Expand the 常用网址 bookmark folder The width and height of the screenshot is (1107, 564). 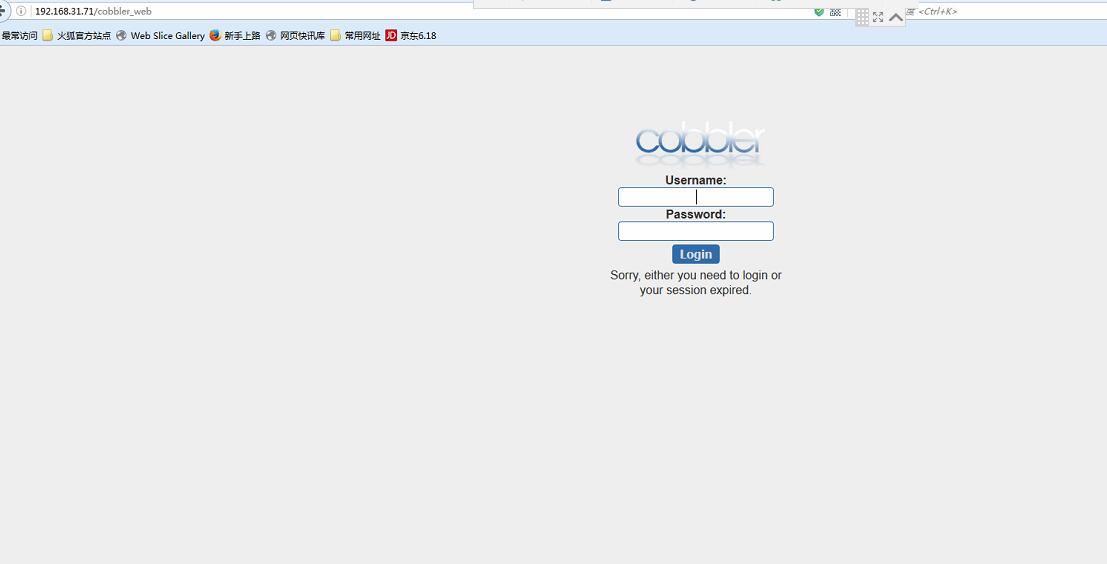[356, 36]
